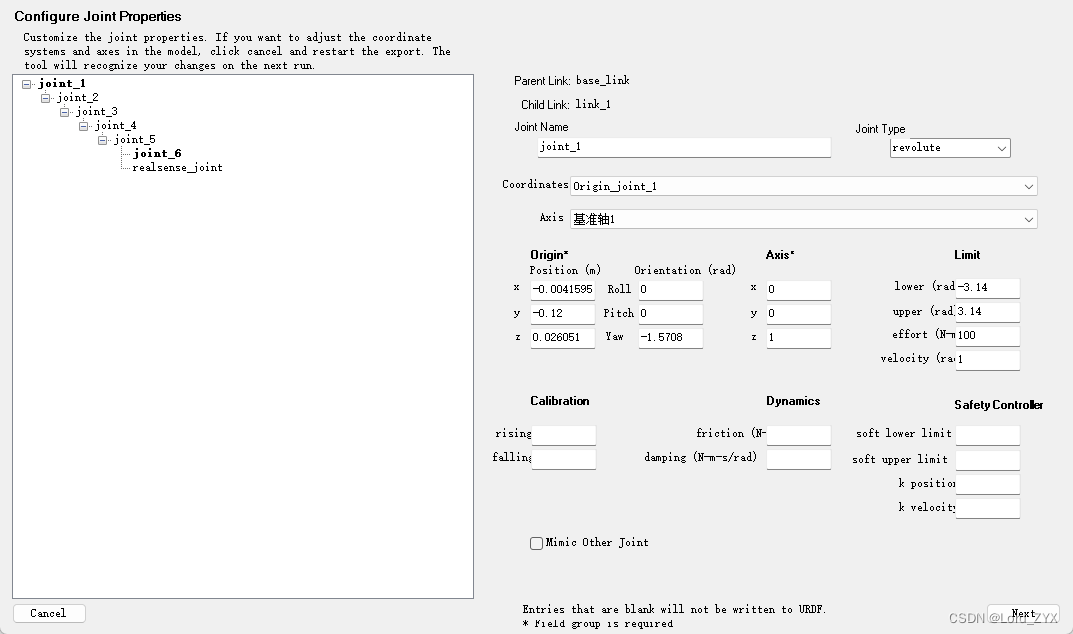Edit the lower limit field
The height and width of the screenshot is (634, 1073).
(x=987, y=288)
